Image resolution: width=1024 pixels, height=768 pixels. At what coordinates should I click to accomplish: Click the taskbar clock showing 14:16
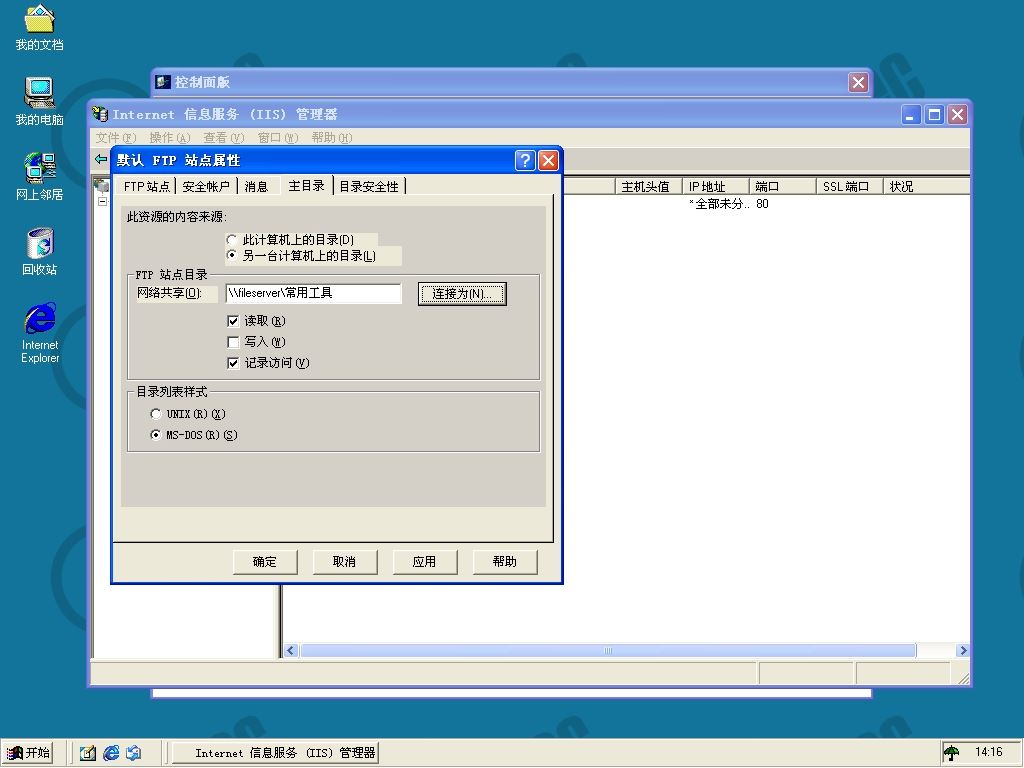click(x=988, y=752)
